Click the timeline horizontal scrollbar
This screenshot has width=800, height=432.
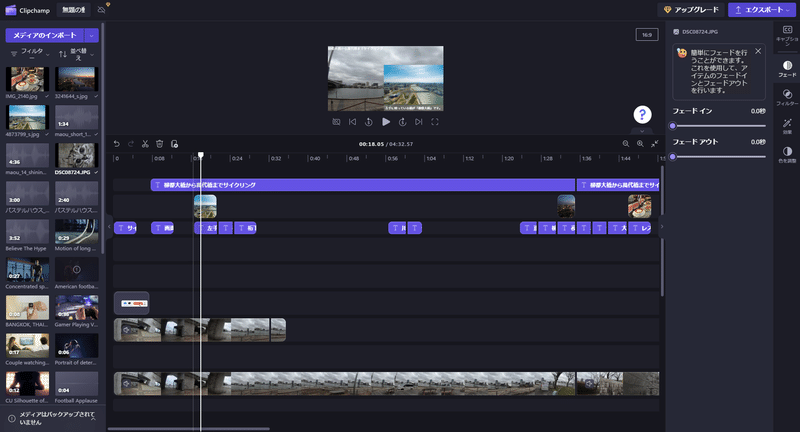click(x=188, y=429)
